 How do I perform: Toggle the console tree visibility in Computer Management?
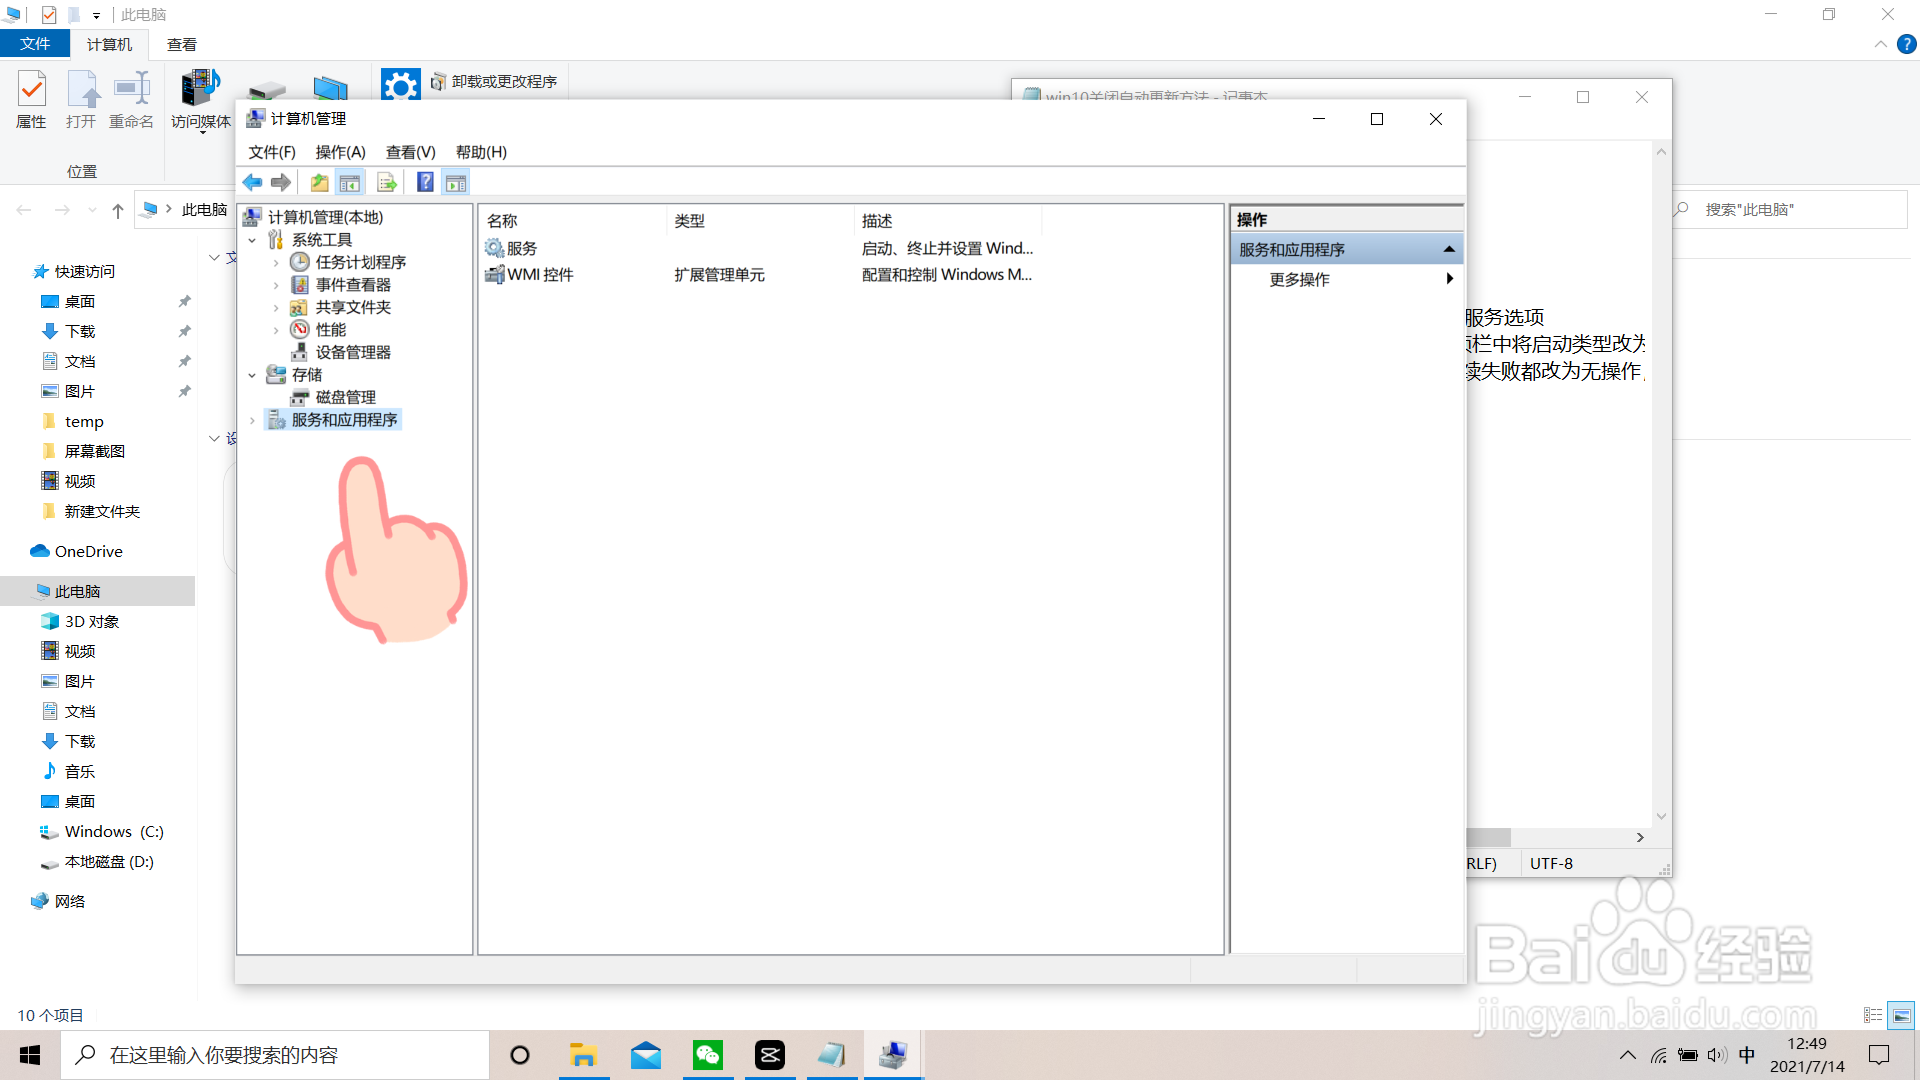click(x=350, y=182)
